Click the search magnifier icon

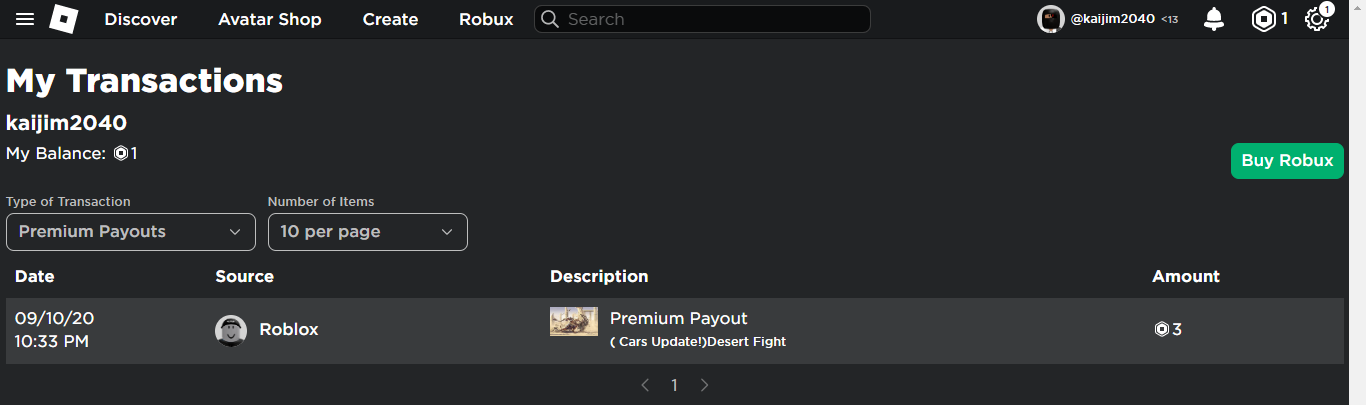pos(549,19)
